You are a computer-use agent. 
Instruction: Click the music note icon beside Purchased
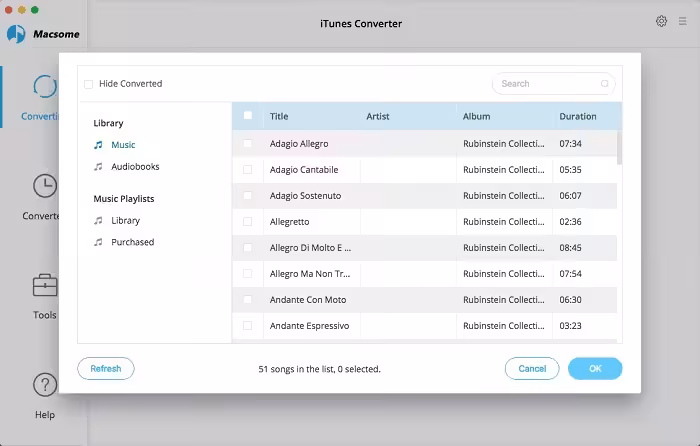pyautogui.click(x=98, y=242)
